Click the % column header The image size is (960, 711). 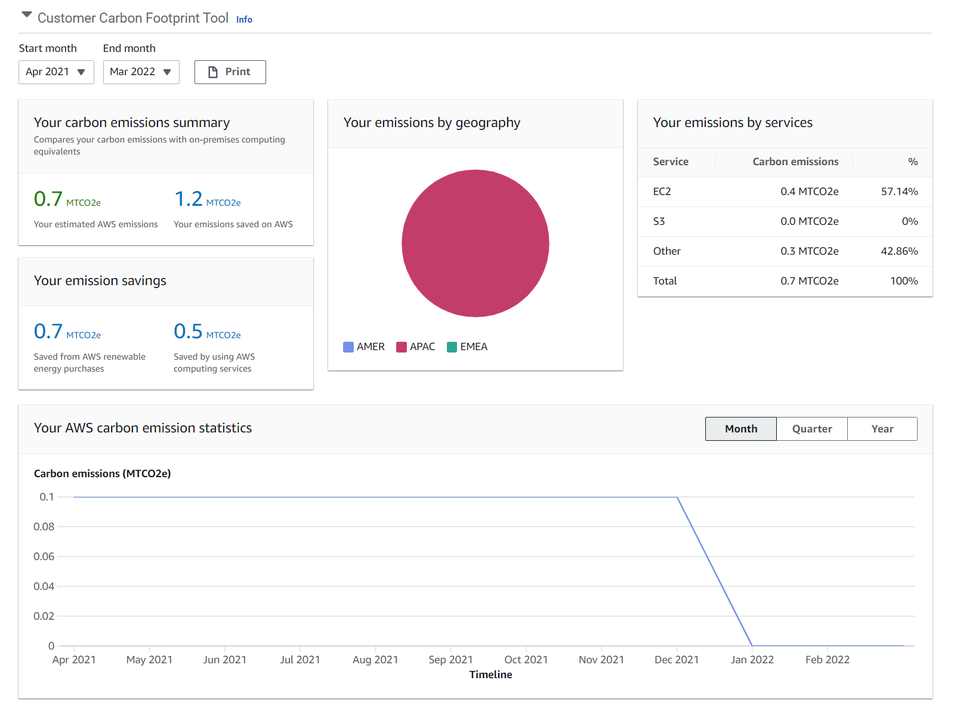pyautogui.click(x=913, y=162)
